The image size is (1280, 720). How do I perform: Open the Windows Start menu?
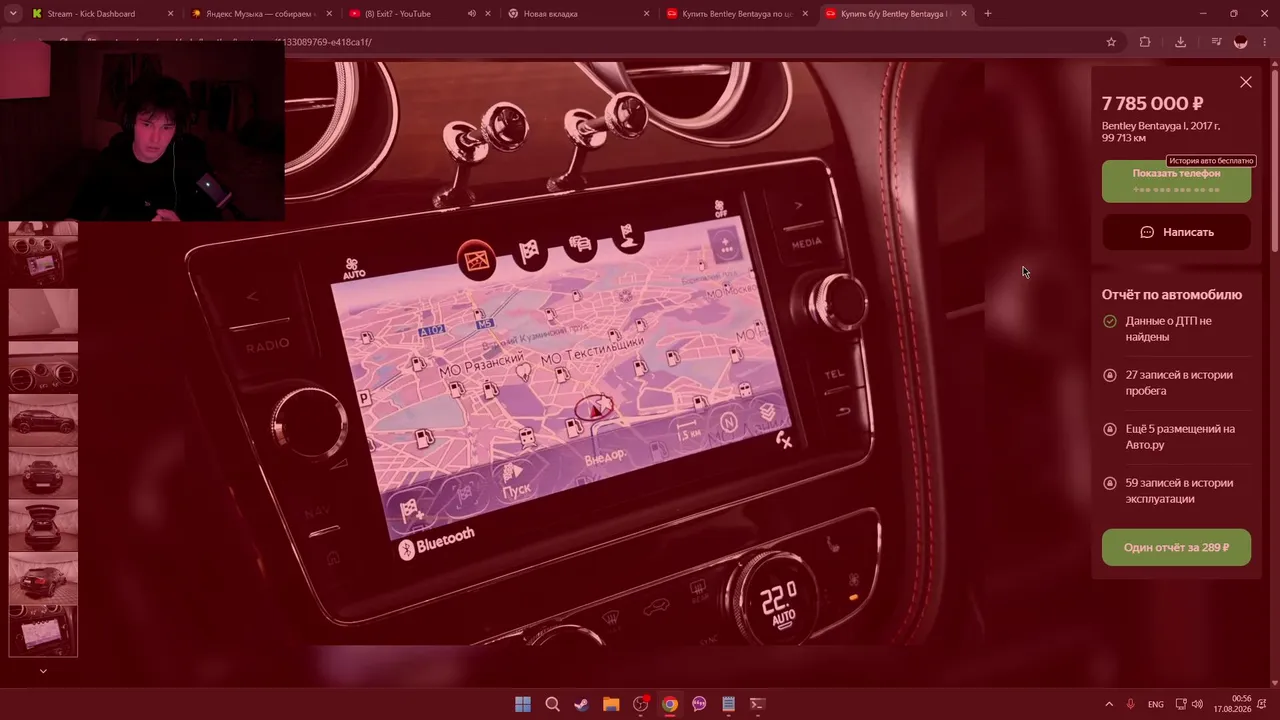tap(523, 704)
